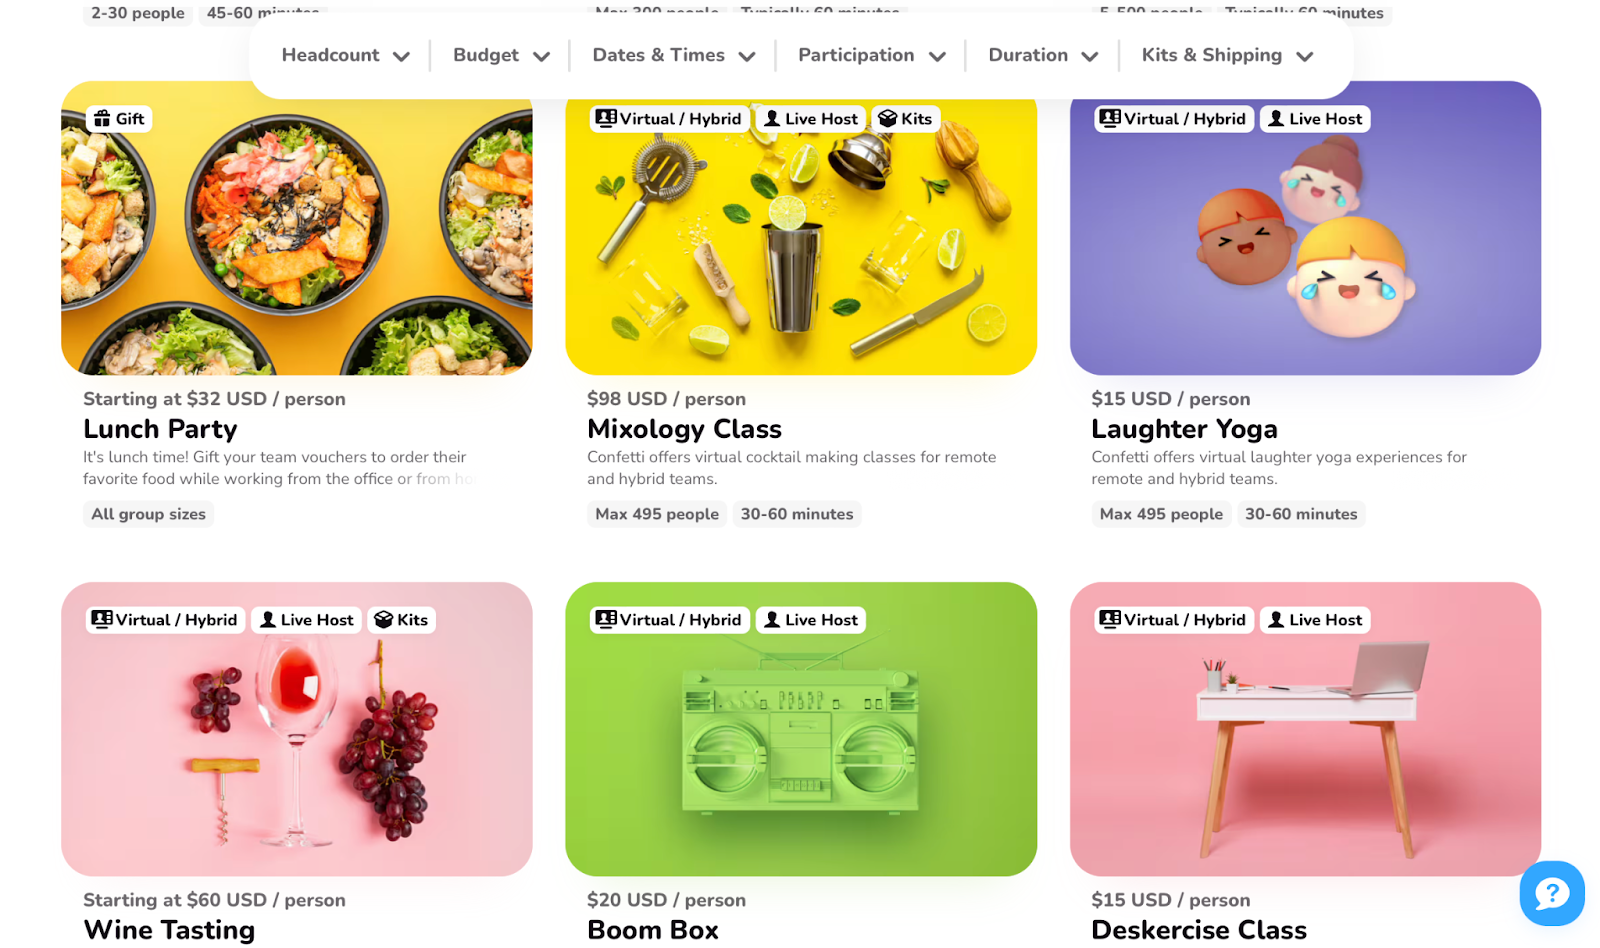
Task: Expand the Dates & Times filter
Action: (x=673, y=55)
